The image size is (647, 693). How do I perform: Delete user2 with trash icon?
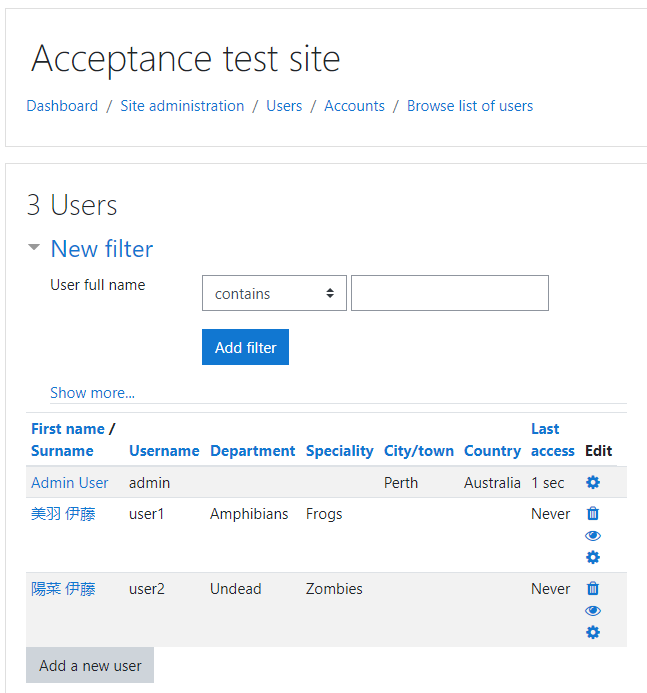593,589
